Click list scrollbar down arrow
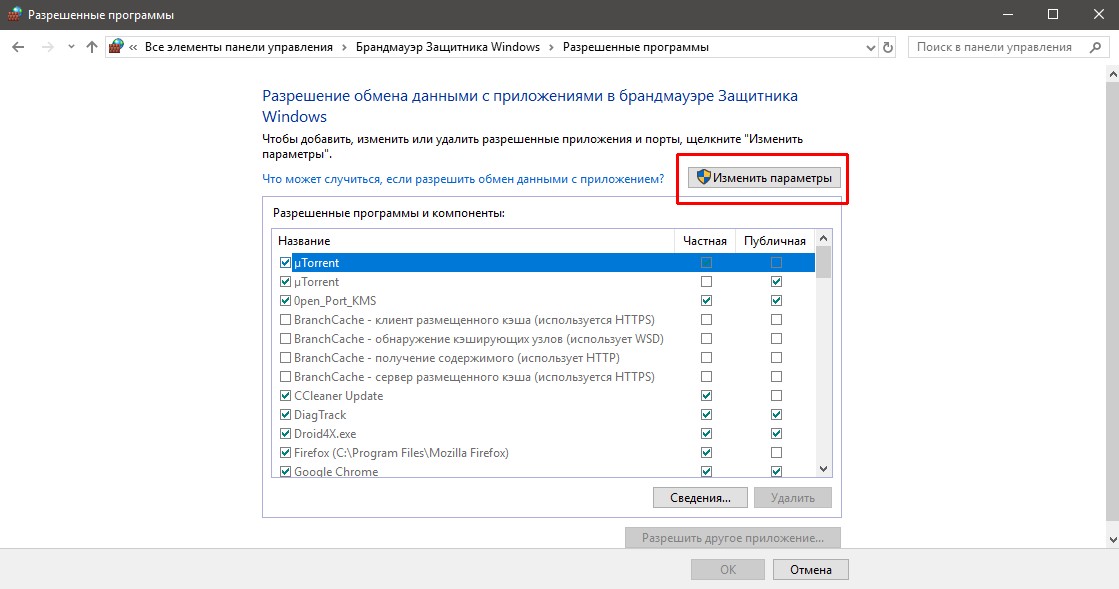The width and height of the screenshot is (1119, 589). (824, 469)
